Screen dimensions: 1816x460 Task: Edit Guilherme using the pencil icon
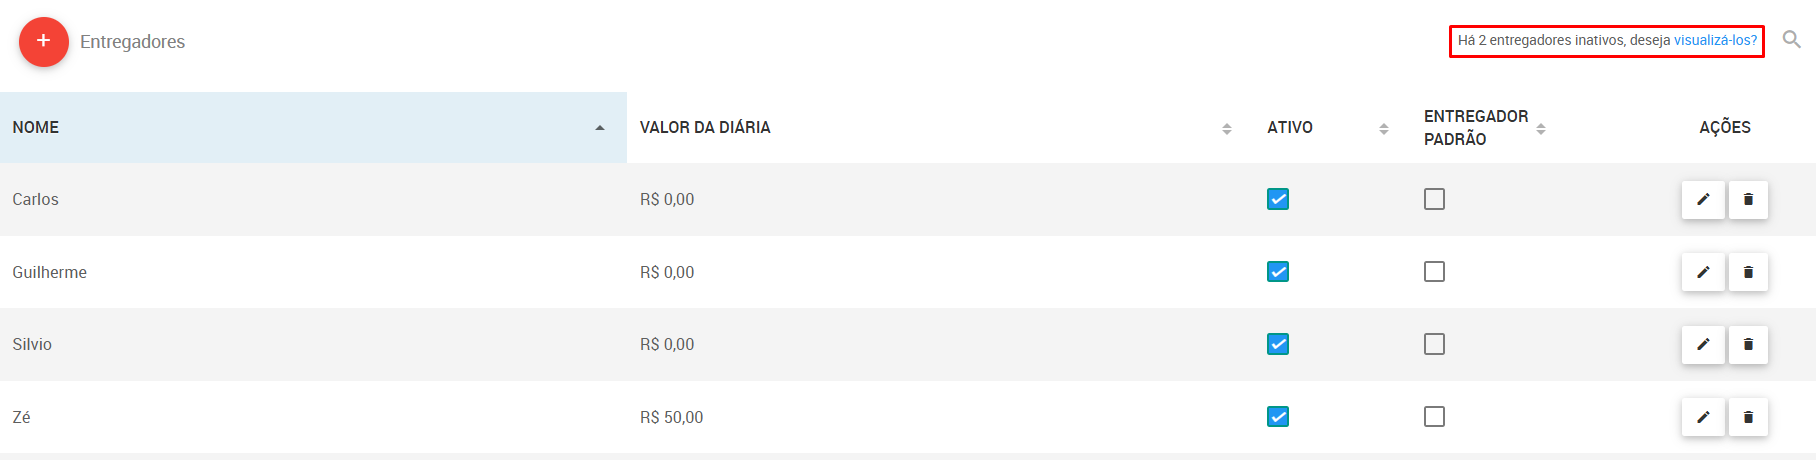1703,272
